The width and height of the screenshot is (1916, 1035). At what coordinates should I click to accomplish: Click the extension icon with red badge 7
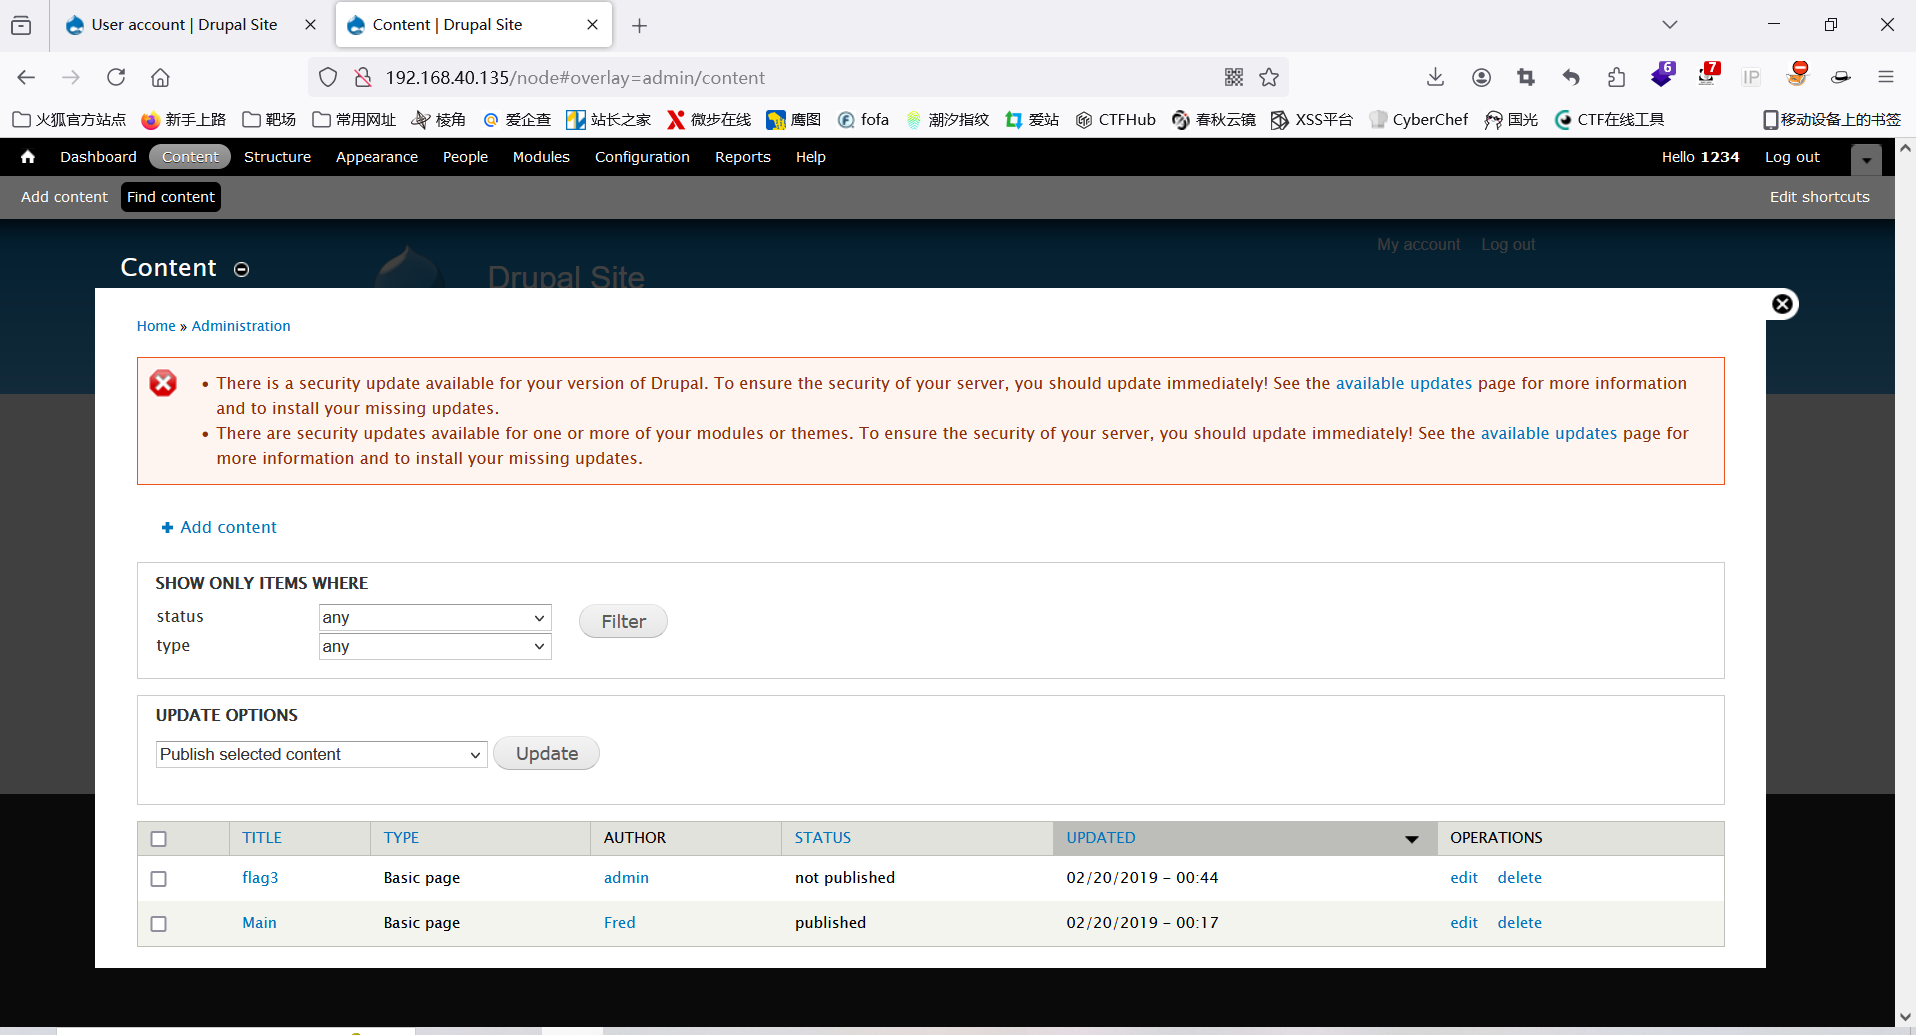pos(1708,75)
